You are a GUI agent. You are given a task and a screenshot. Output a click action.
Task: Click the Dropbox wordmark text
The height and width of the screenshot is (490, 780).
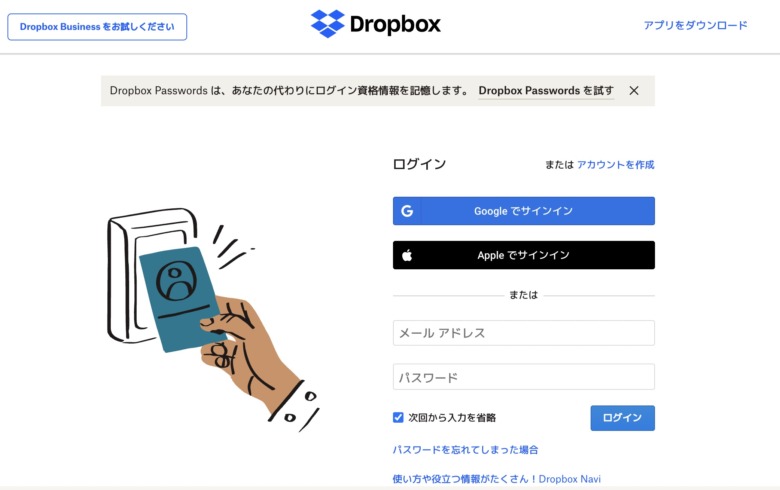pos(395,24)
